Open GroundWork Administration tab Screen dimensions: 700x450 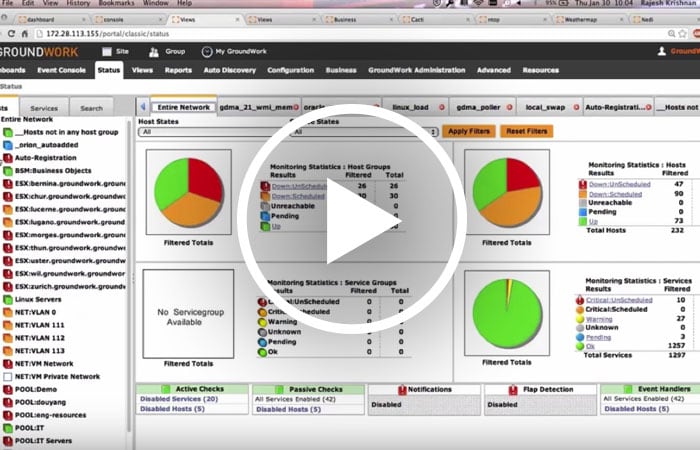coord(417,70)
